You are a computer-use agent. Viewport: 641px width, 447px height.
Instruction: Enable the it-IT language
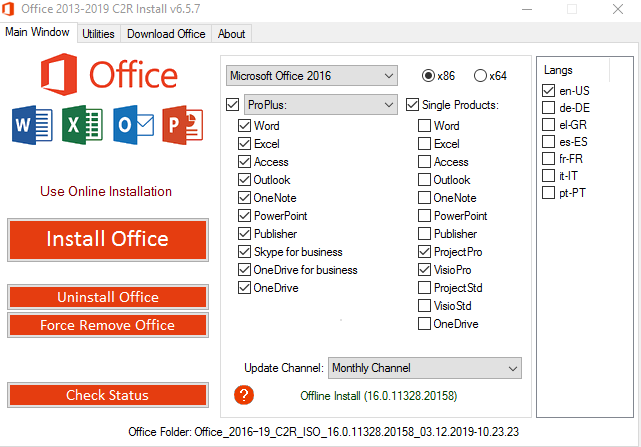point(548,175)
